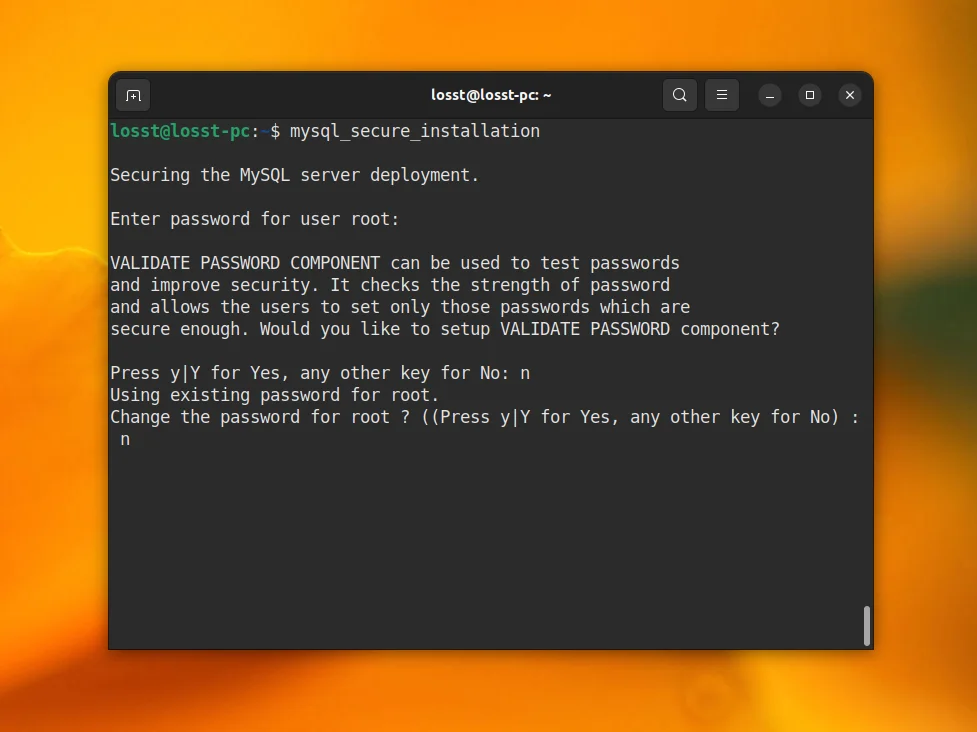
Task: Click the title losst@losst-pc: ~
Action: [491, 95]
